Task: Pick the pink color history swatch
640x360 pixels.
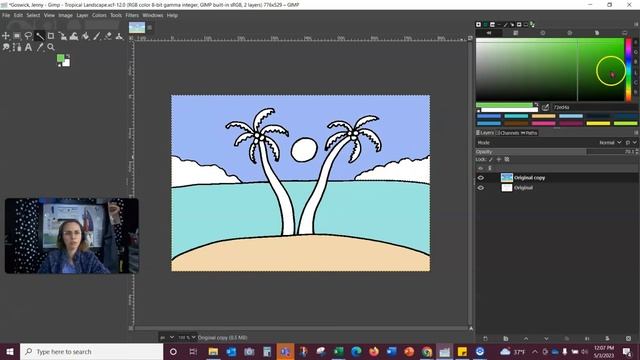Action: coord(544,123)
